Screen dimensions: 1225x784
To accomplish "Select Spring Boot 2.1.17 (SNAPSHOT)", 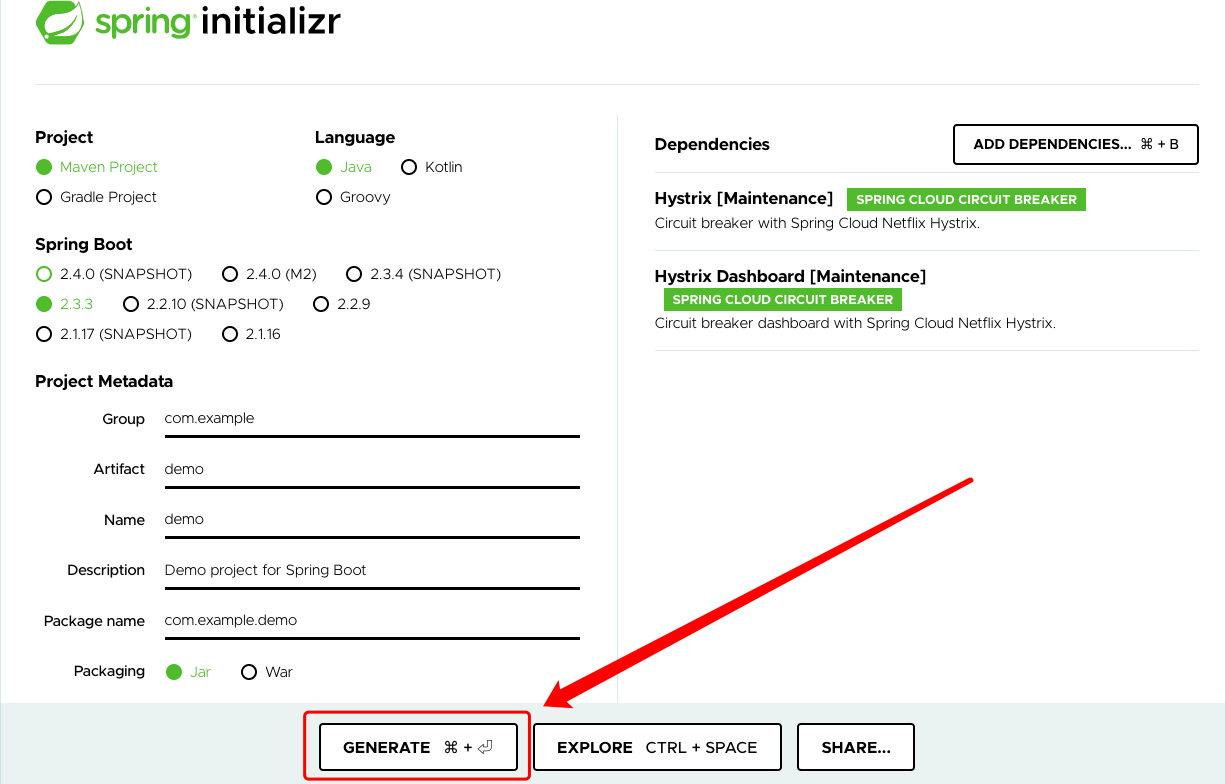I will 114,334.
